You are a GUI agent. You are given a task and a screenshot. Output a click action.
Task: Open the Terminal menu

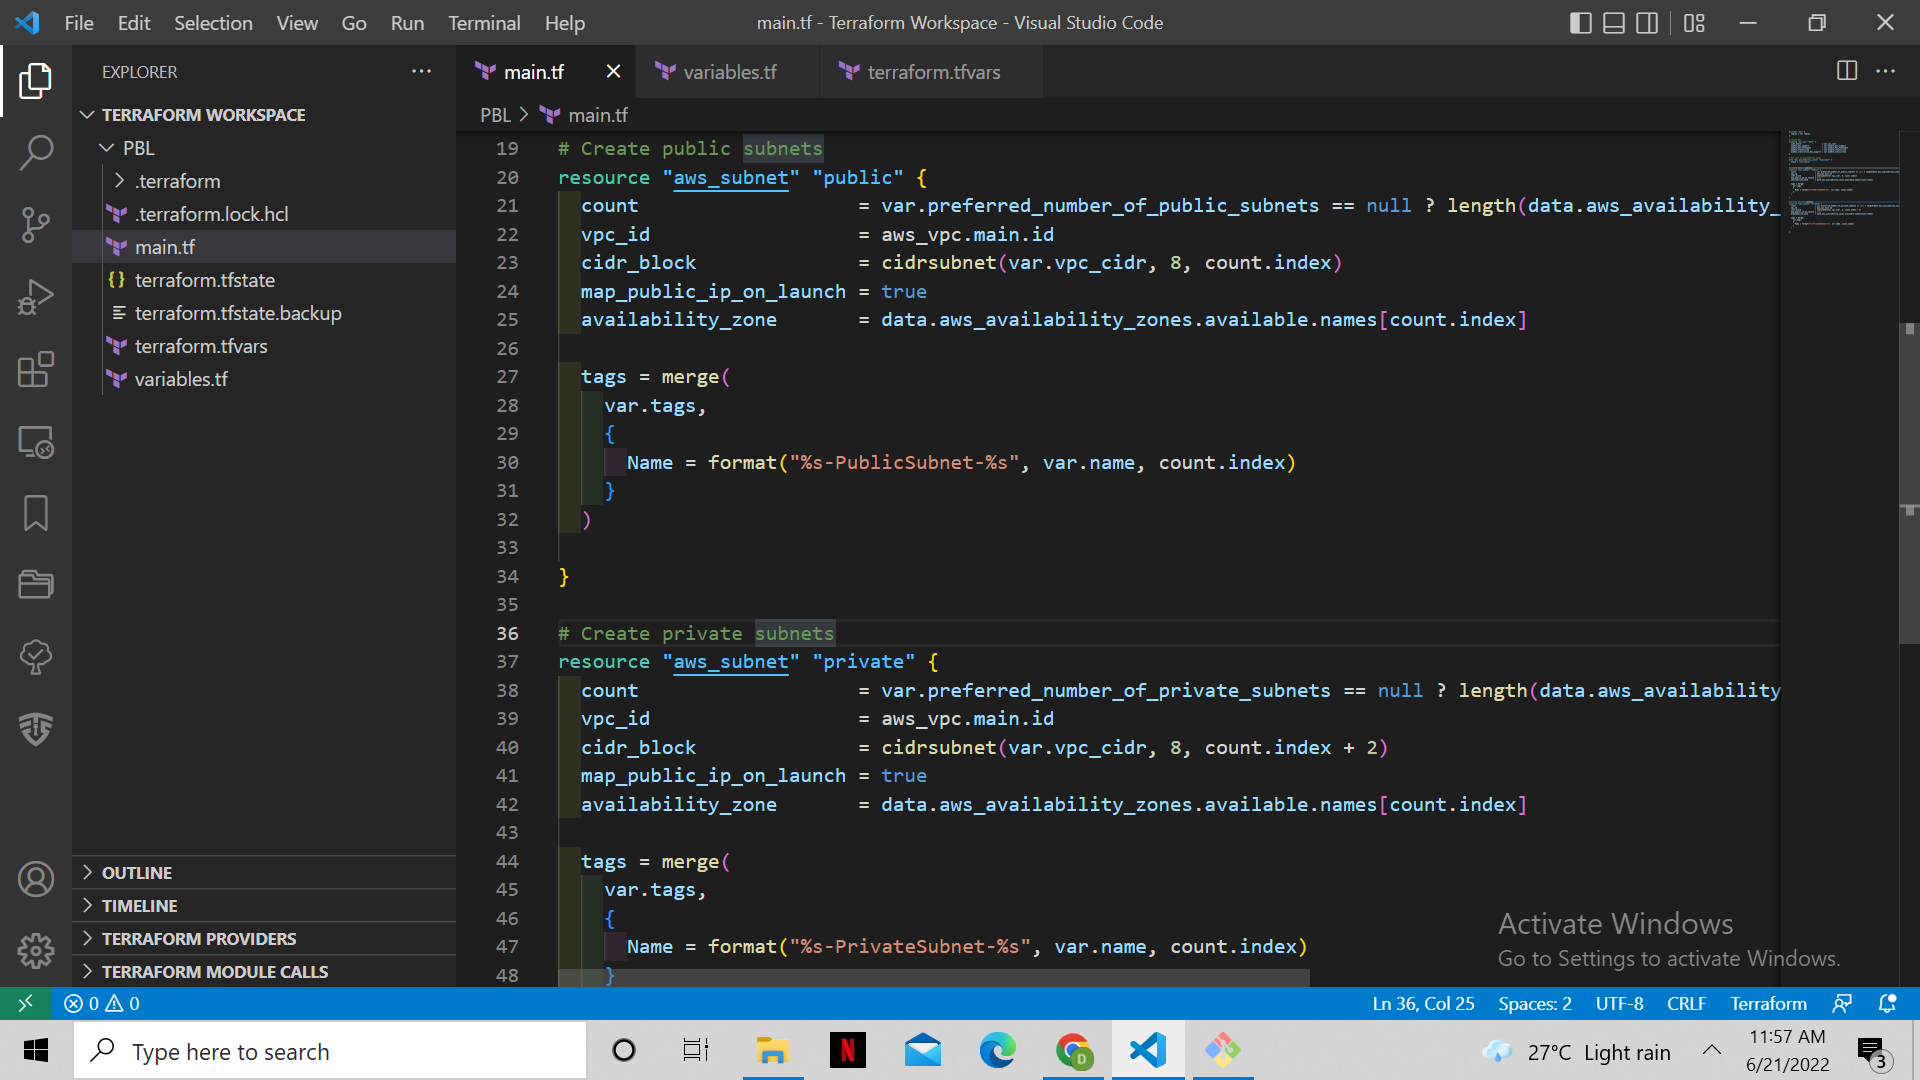(483, 22)
